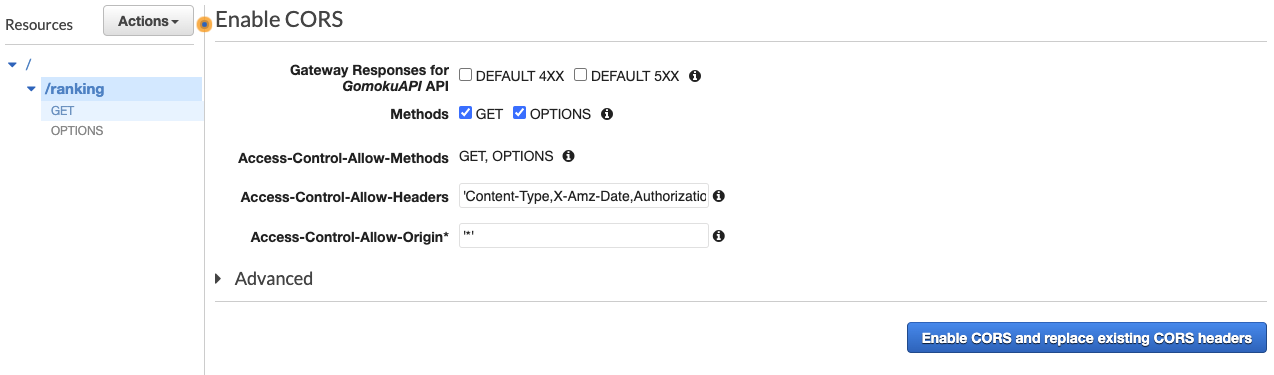Click the Access-Control-Allow-Origin input field

pyautogui.click(x=583, y=236)
